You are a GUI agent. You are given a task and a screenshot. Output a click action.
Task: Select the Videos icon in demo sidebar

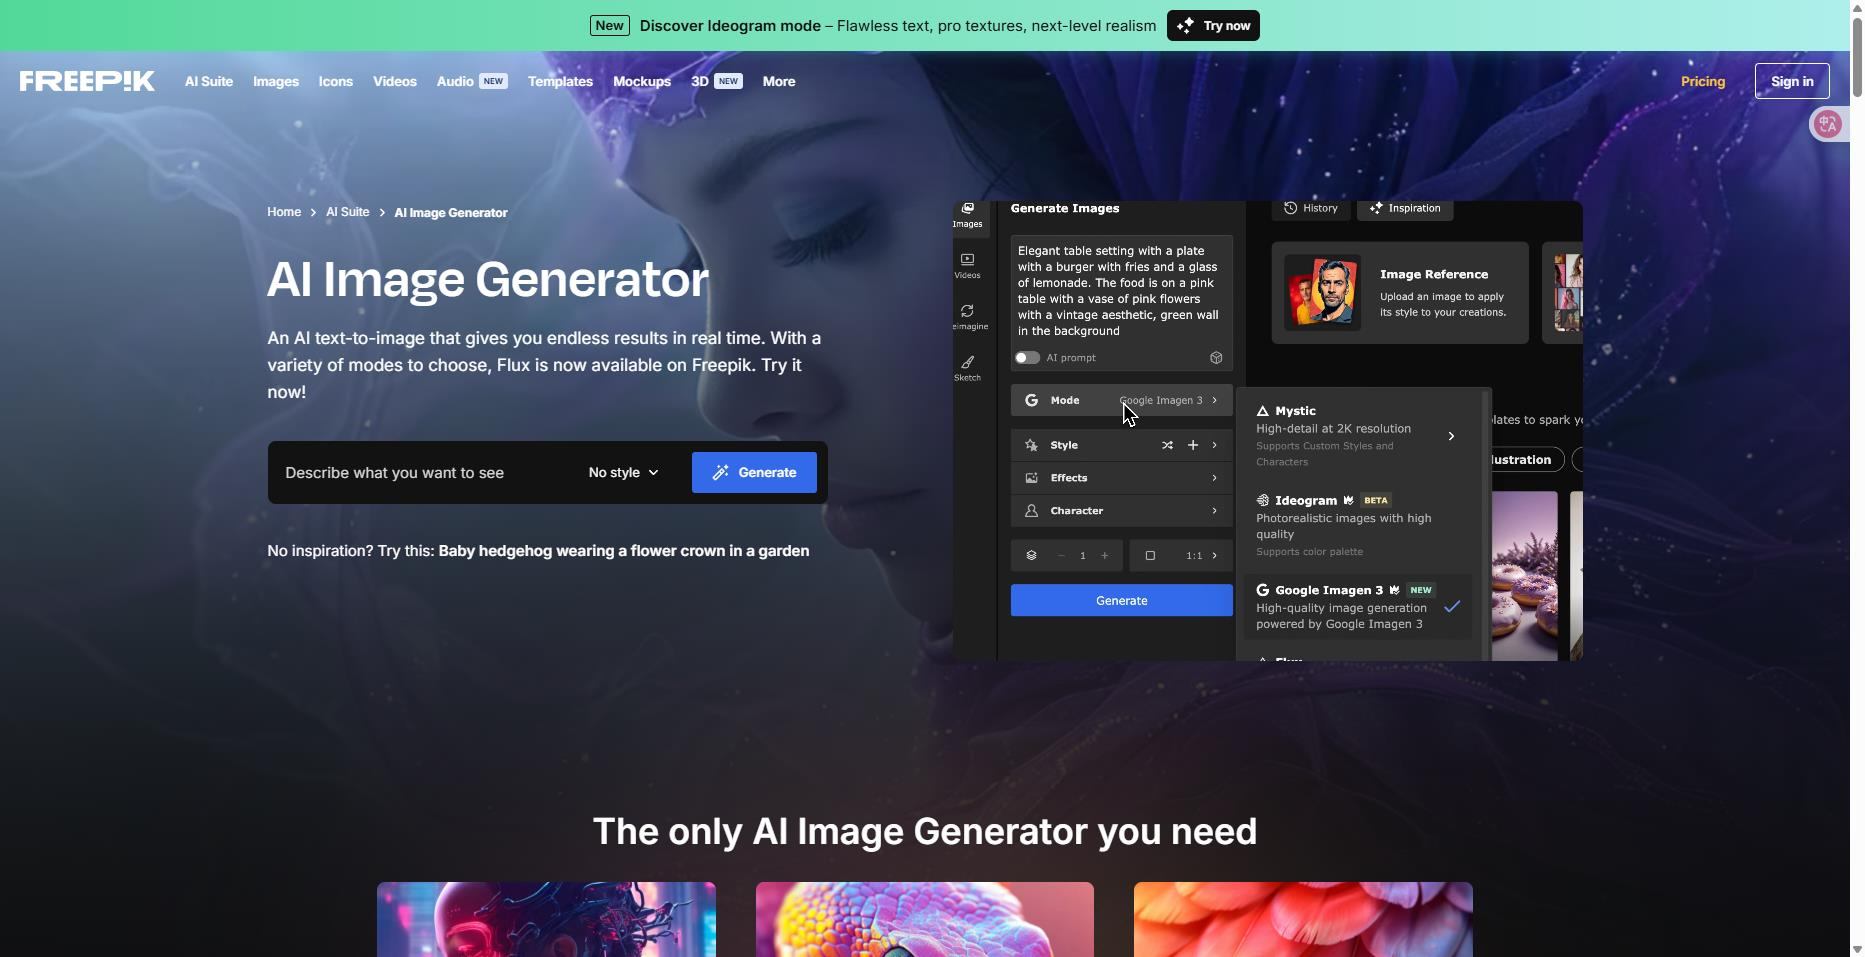tap(967, 259)
